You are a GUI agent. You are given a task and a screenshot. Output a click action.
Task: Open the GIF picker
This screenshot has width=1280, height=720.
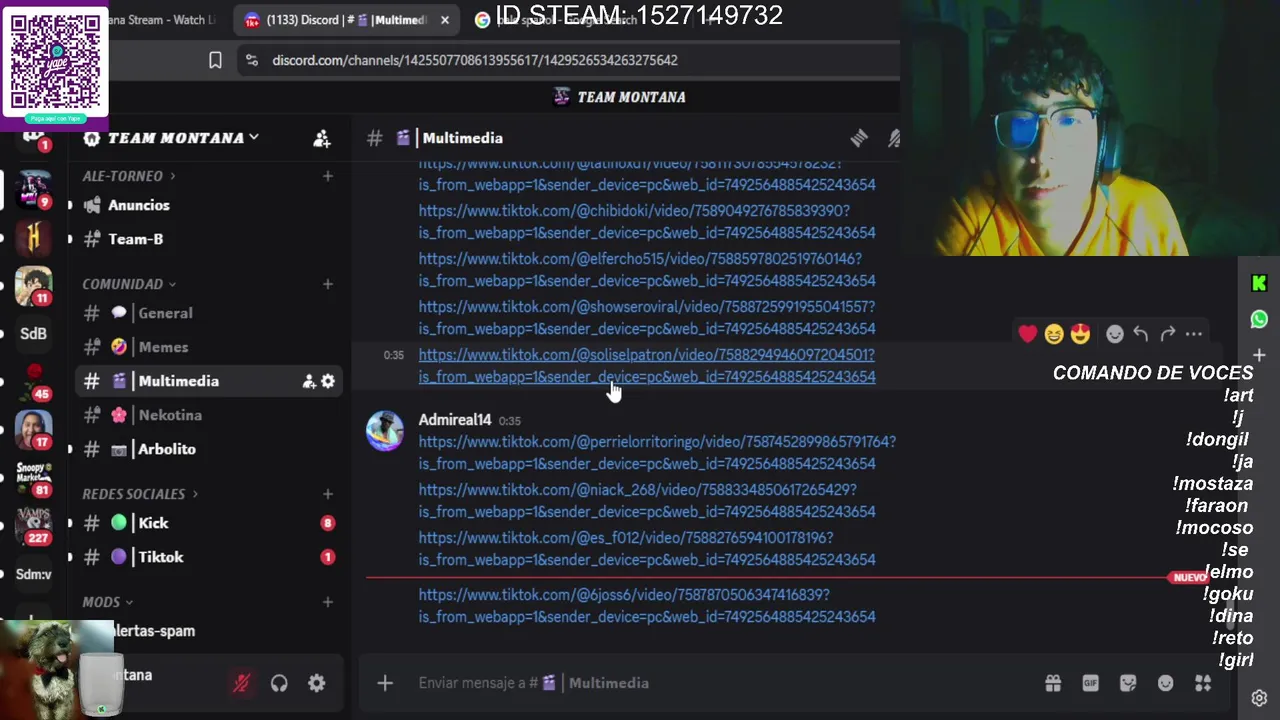tap(1090, 683)
